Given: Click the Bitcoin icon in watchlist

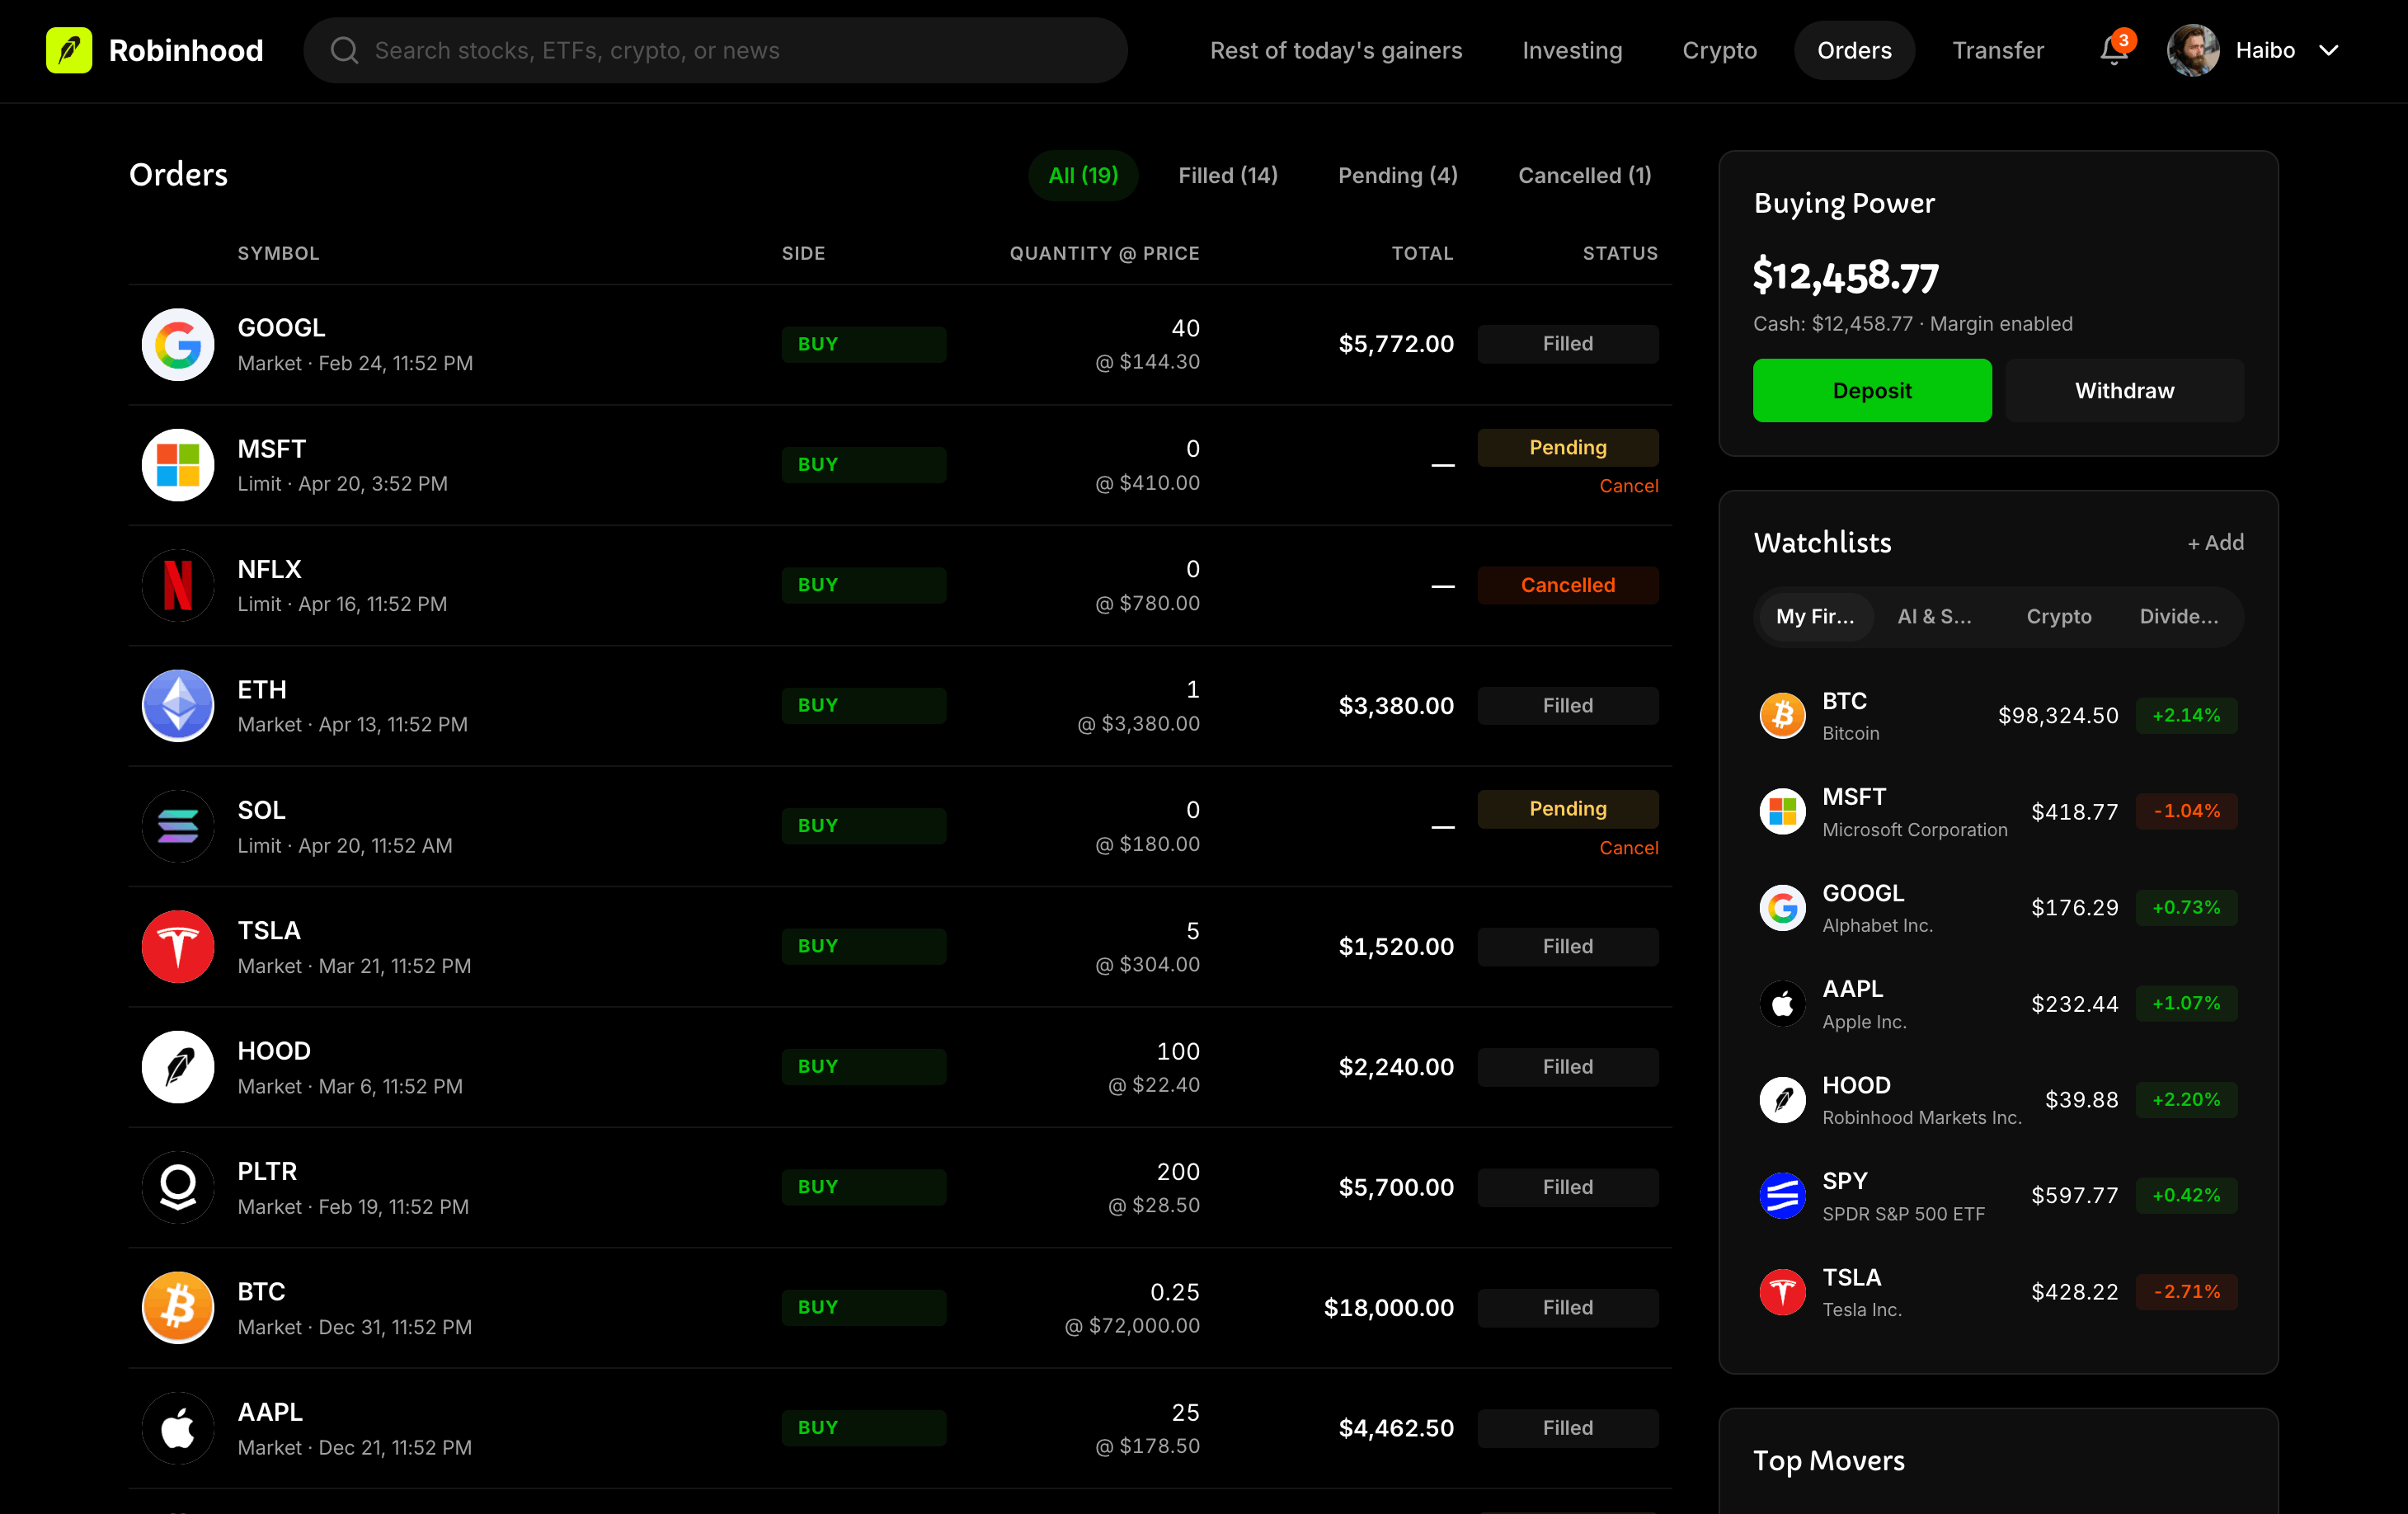Looking at the screenshot, I should 1782,716.
